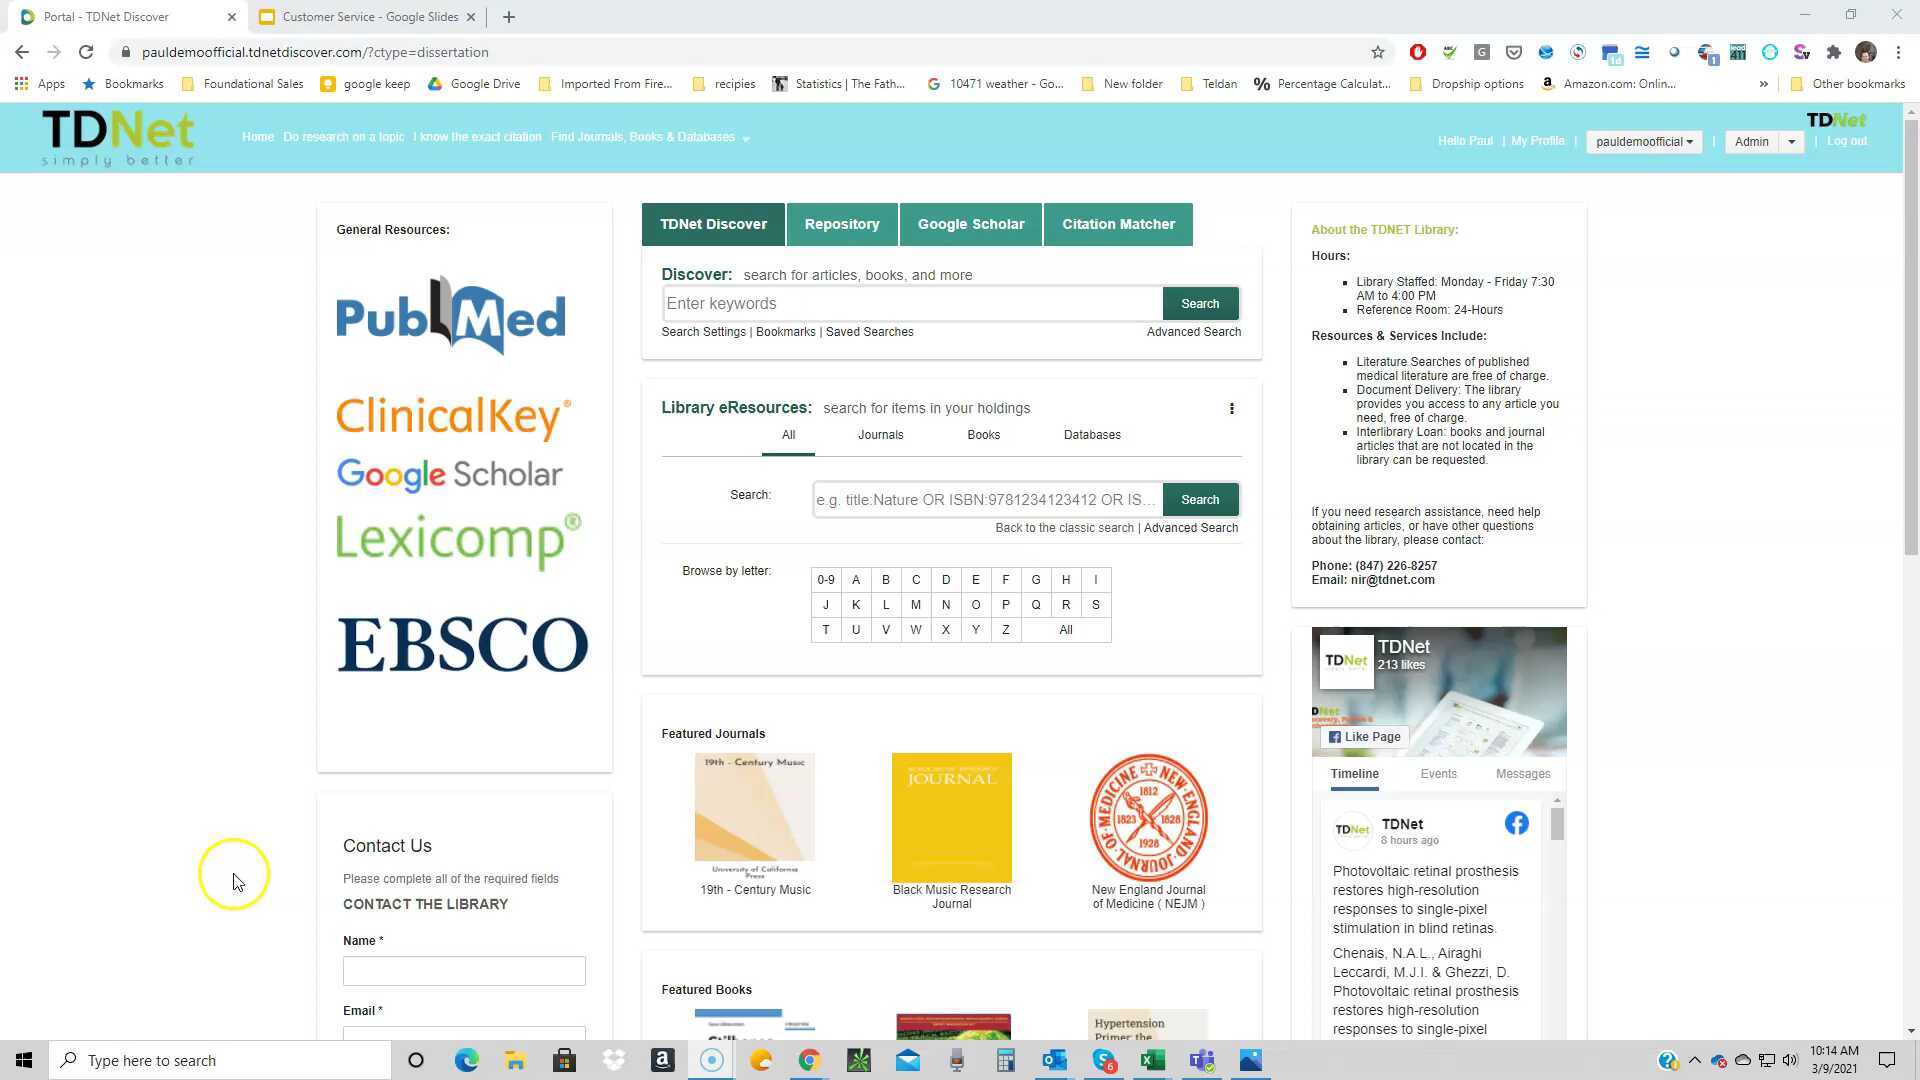Click the Enter keywords search field
This screenshot has height=1080, width=1920.
tap(910, 303)
